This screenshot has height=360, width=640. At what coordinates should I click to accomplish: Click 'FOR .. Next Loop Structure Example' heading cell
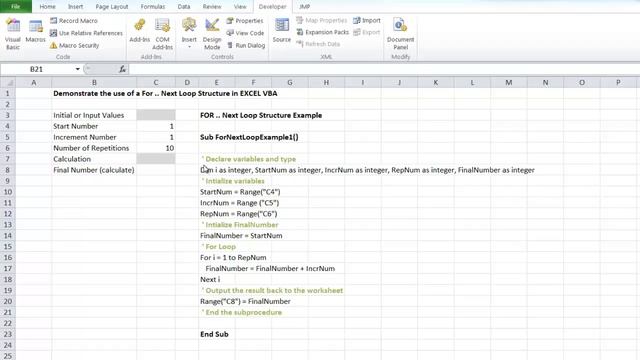point(261,115)
